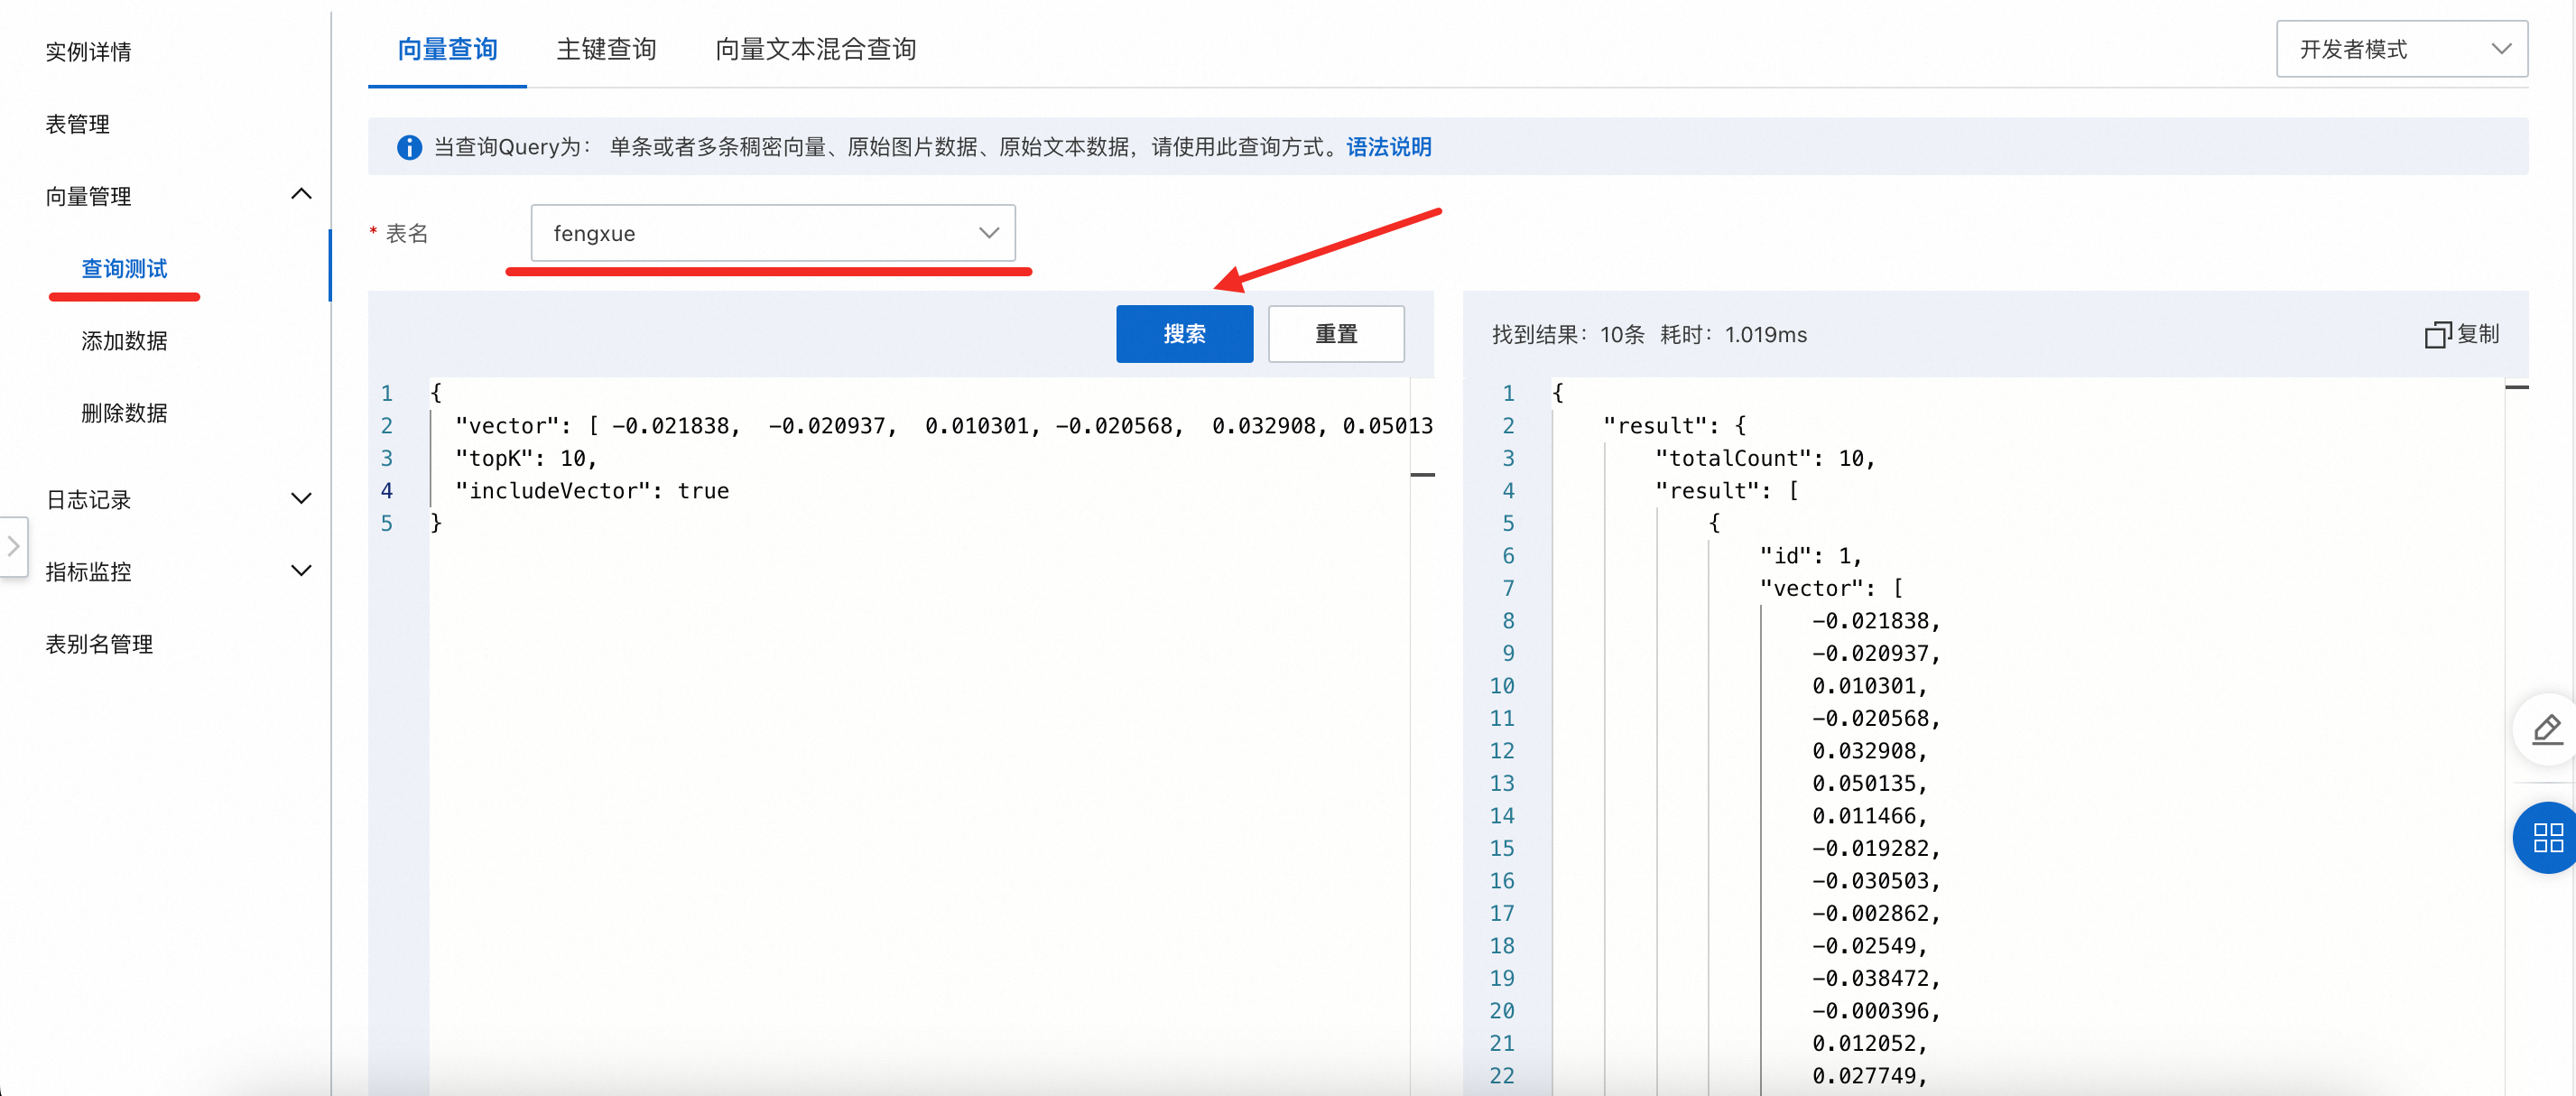Open the 语法说明 link
The image size is (2576, 1096).
(1388, 148)
